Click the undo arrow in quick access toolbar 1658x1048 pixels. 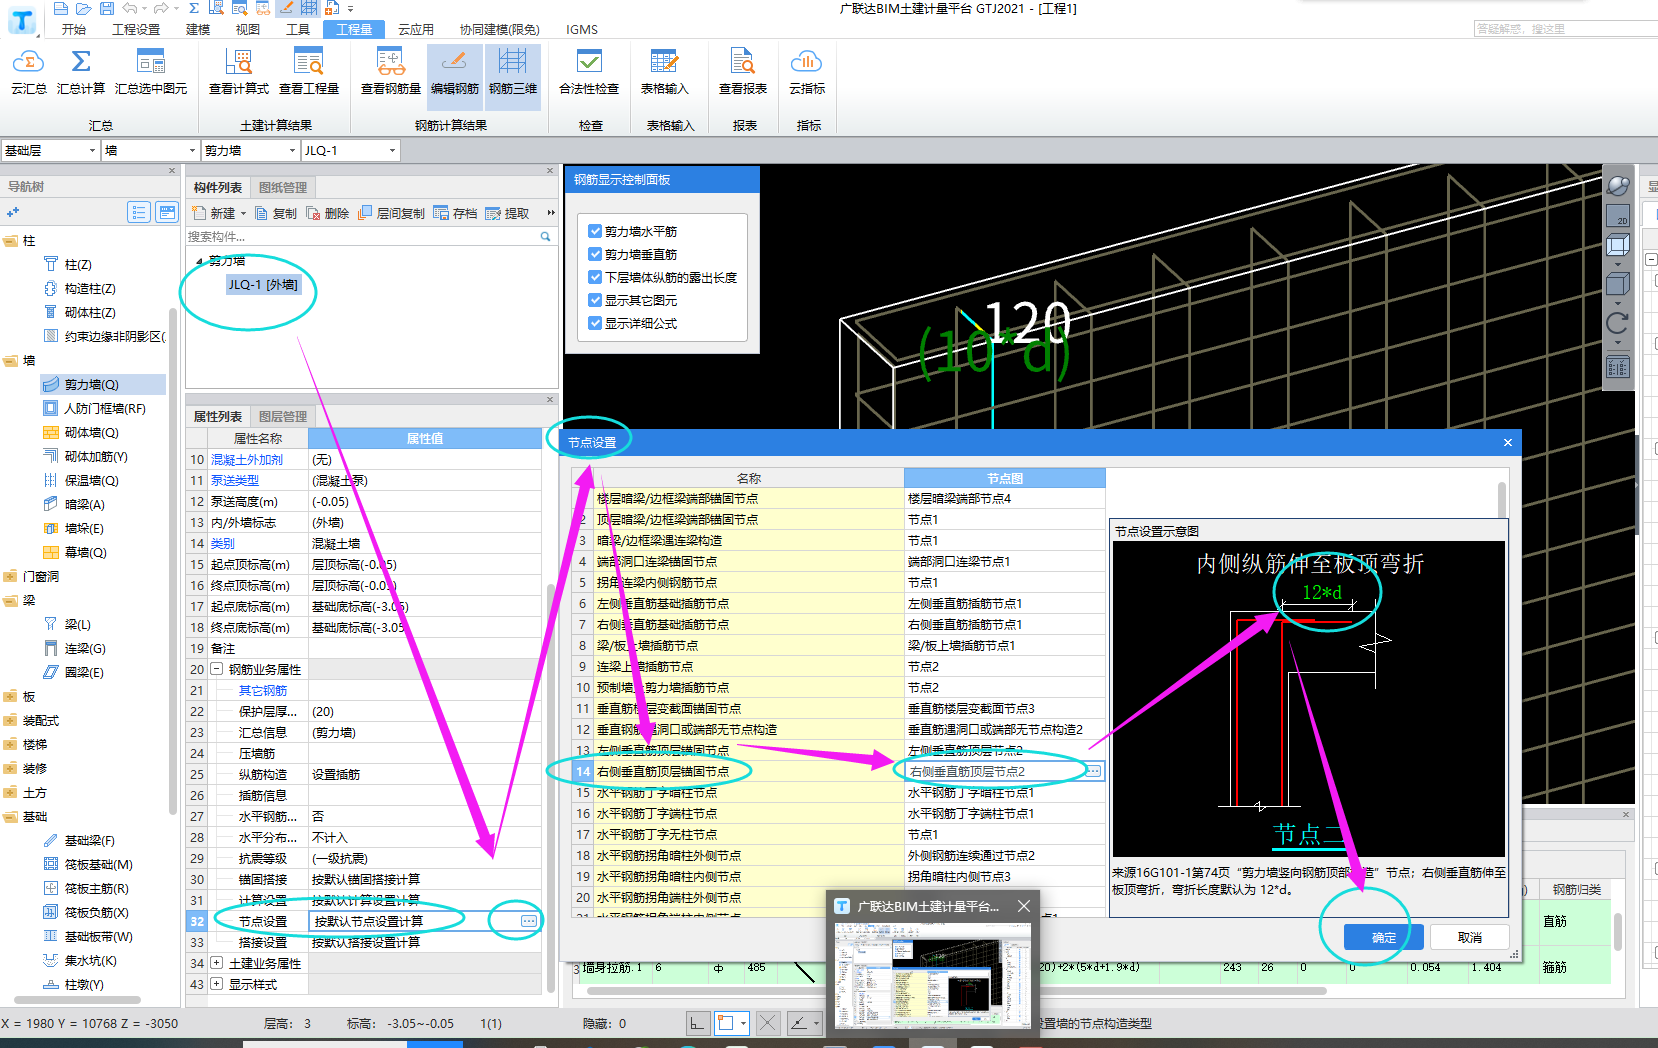tap(130, 8)
